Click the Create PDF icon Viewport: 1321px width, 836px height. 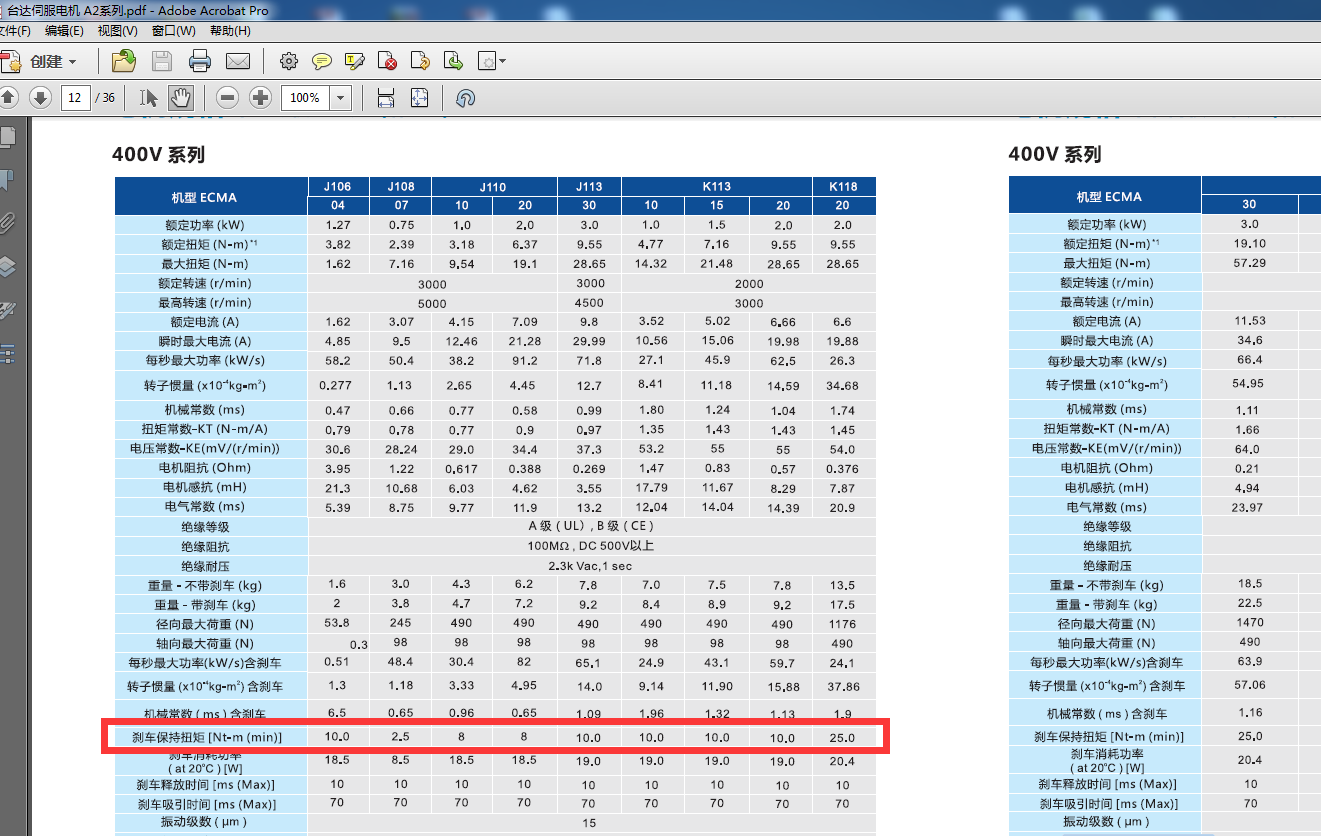pos(11,61)
